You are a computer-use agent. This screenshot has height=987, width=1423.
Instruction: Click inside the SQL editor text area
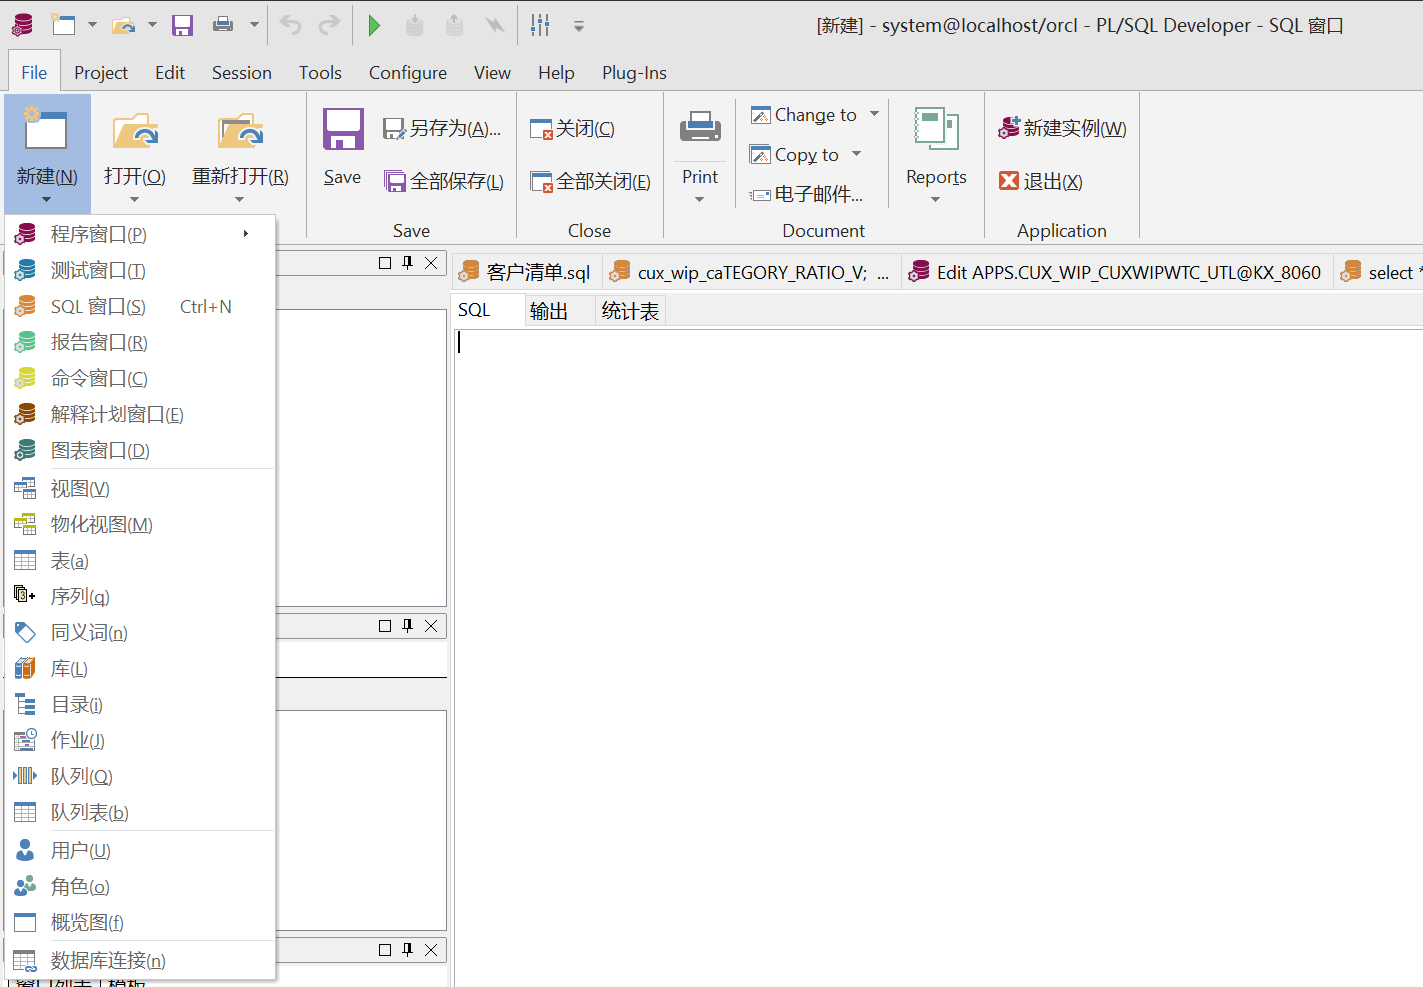pos(938,657)
